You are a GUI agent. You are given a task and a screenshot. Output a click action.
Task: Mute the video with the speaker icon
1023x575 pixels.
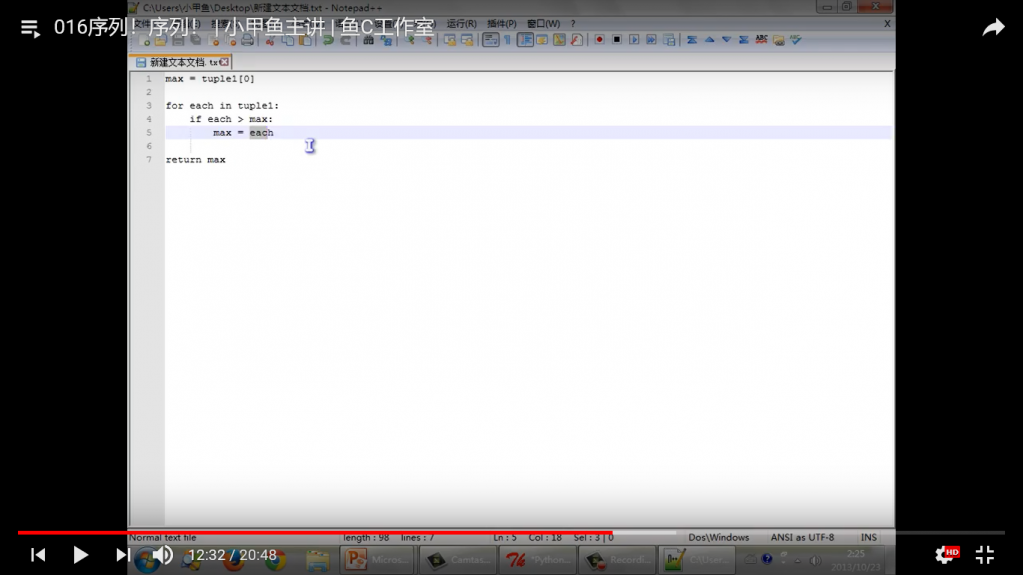click(164, 555)
